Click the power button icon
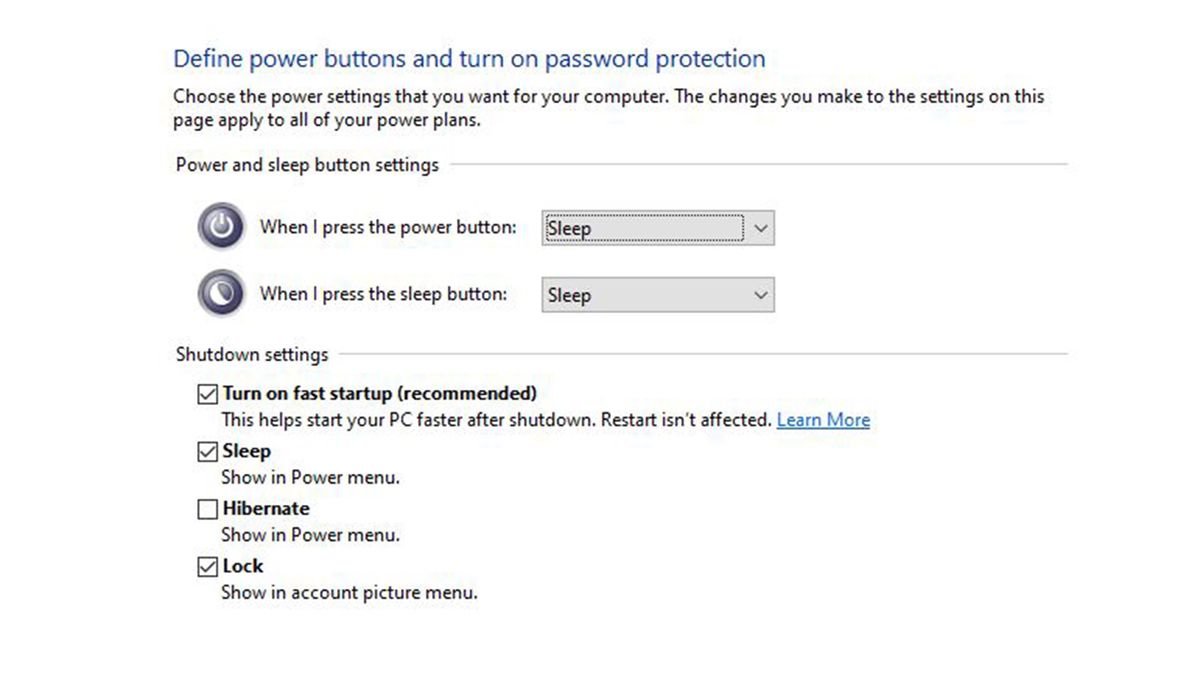The image size is (1200, 675). click(220, 226)
